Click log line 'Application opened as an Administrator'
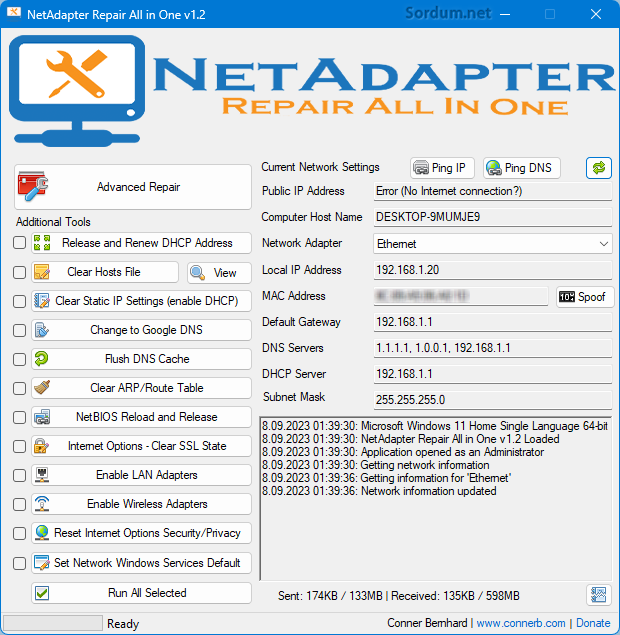Viewport: 620px width, 635px height. pyautogui.click(x=403, y=452)
